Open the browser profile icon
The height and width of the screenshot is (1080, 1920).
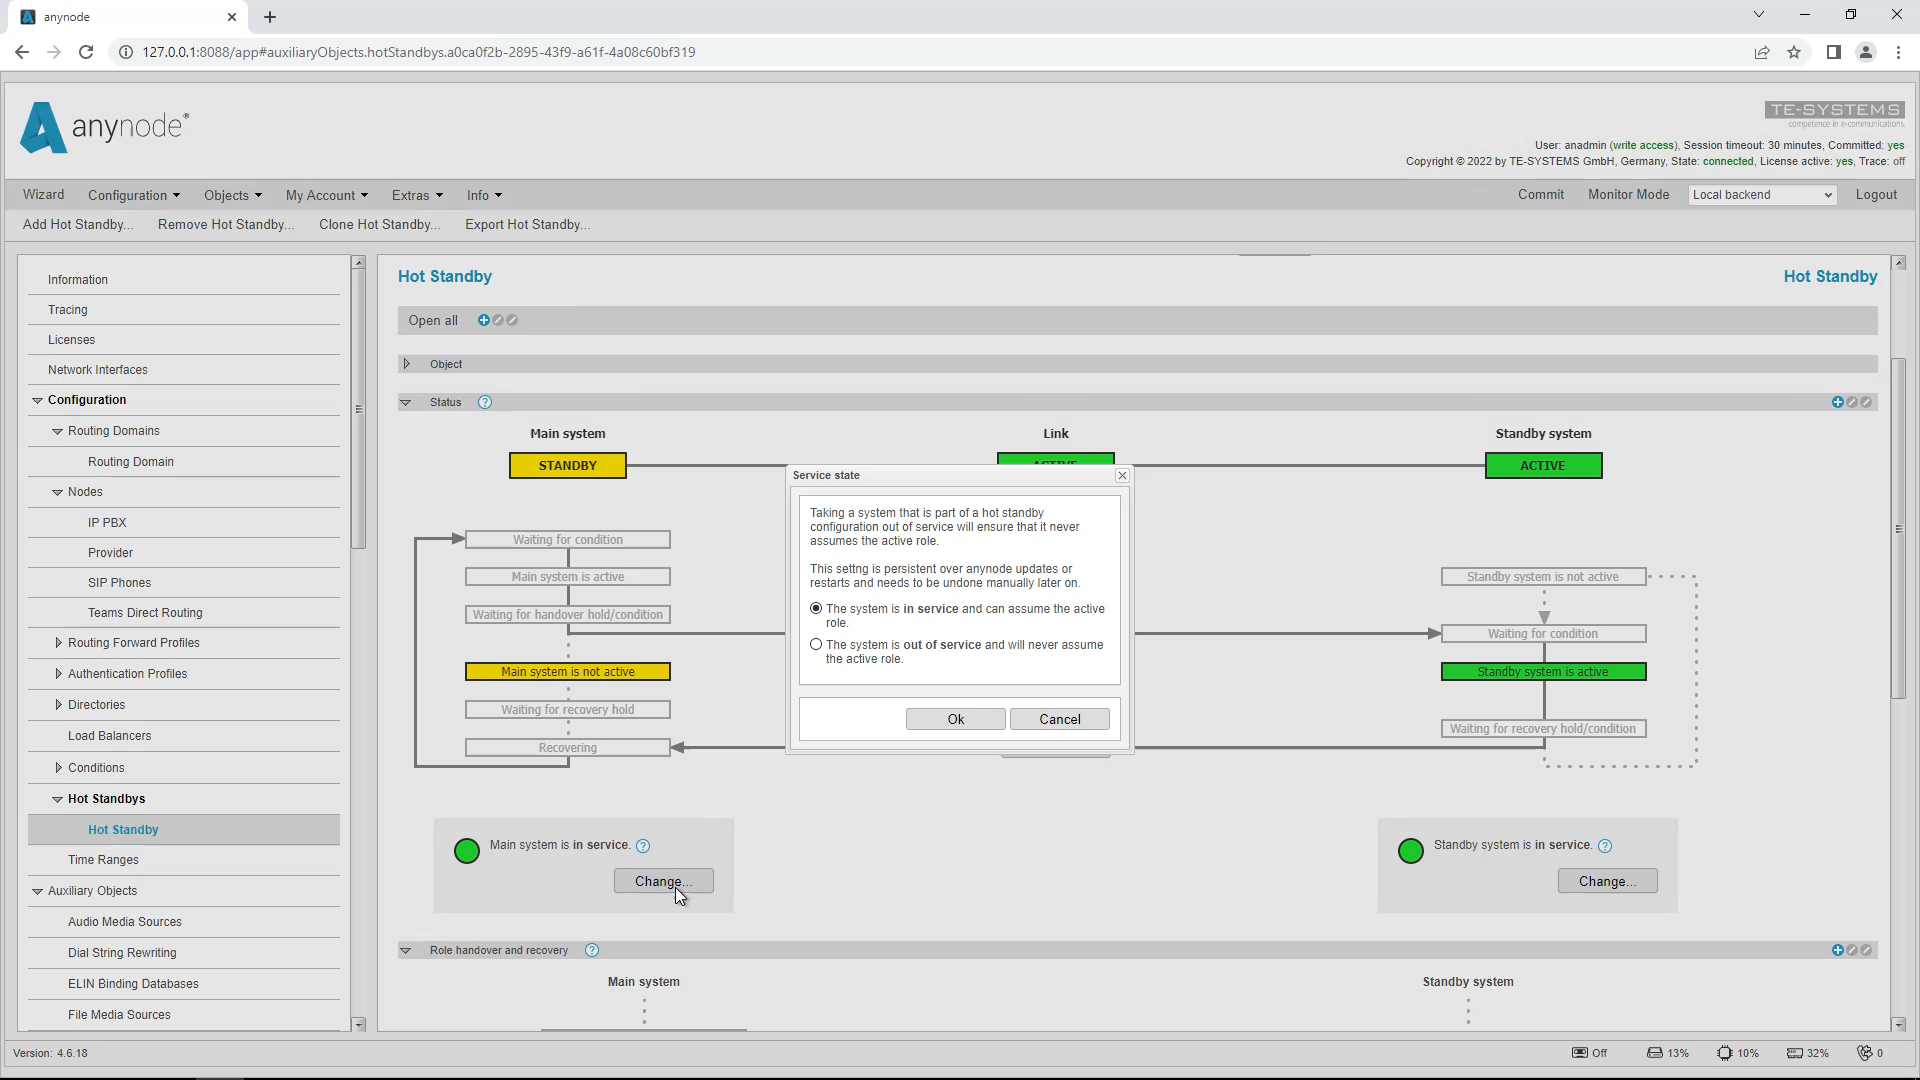tap(1865, 52)
